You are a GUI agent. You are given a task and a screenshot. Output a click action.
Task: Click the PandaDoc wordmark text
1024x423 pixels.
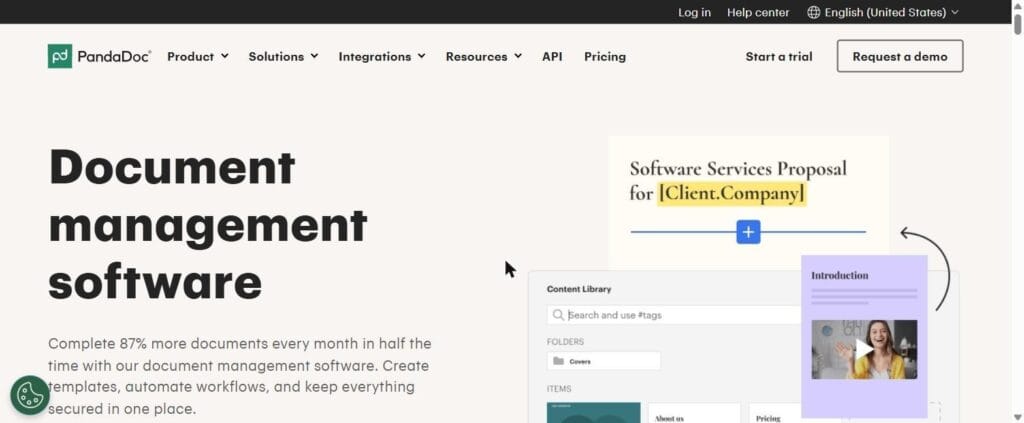[x=114, y=57]
